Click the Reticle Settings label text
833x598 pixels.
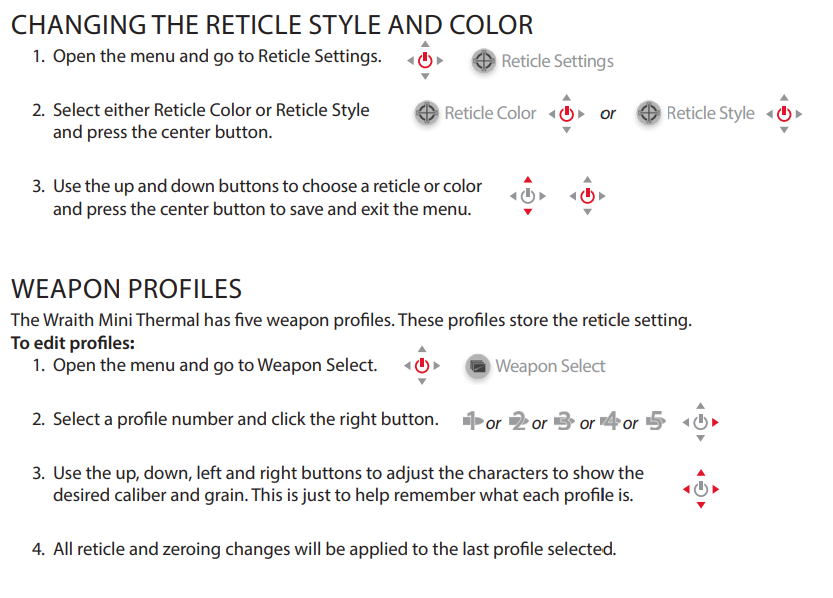[557, 61]
